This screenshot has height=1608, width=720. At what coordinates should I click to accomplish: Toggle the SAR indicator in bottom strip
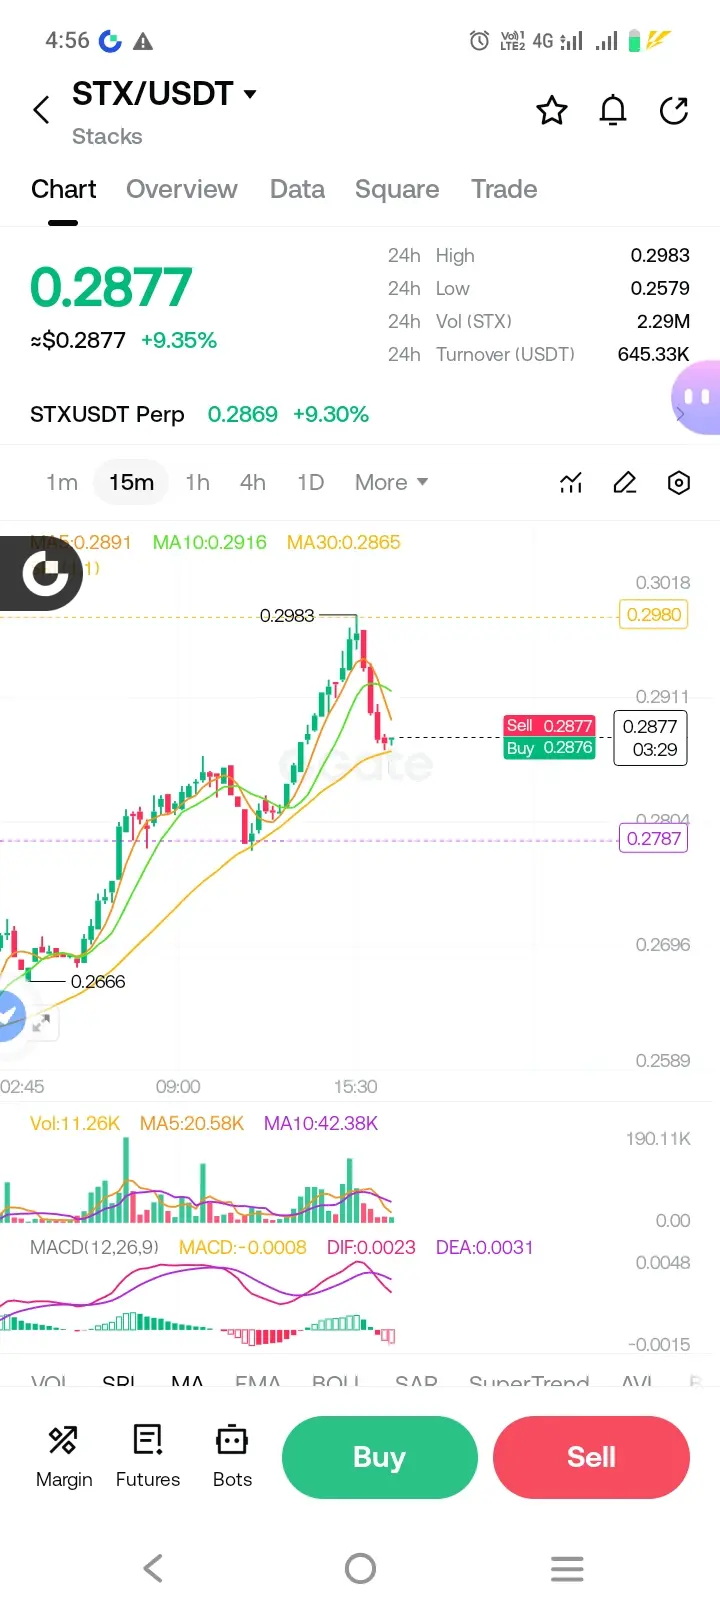click(416, 1382)
